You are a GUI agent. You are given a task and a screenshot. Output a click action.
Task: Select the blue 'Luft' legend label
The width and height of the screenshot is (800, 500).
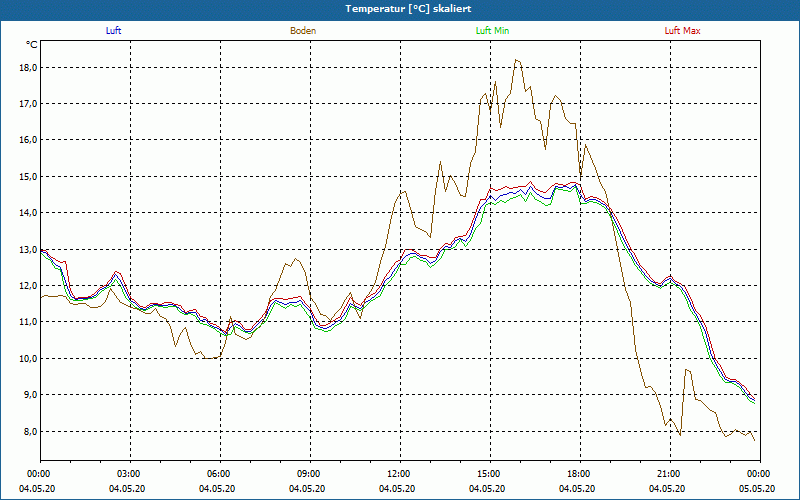tap(113, 31)
